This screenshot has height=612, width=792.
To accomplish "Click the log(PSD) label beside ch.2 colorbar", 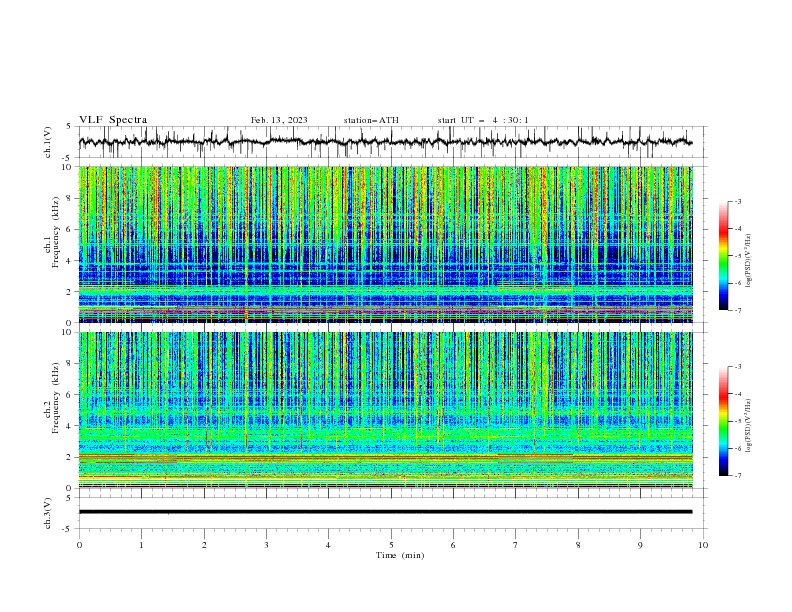I will click(x=749, y=425).
